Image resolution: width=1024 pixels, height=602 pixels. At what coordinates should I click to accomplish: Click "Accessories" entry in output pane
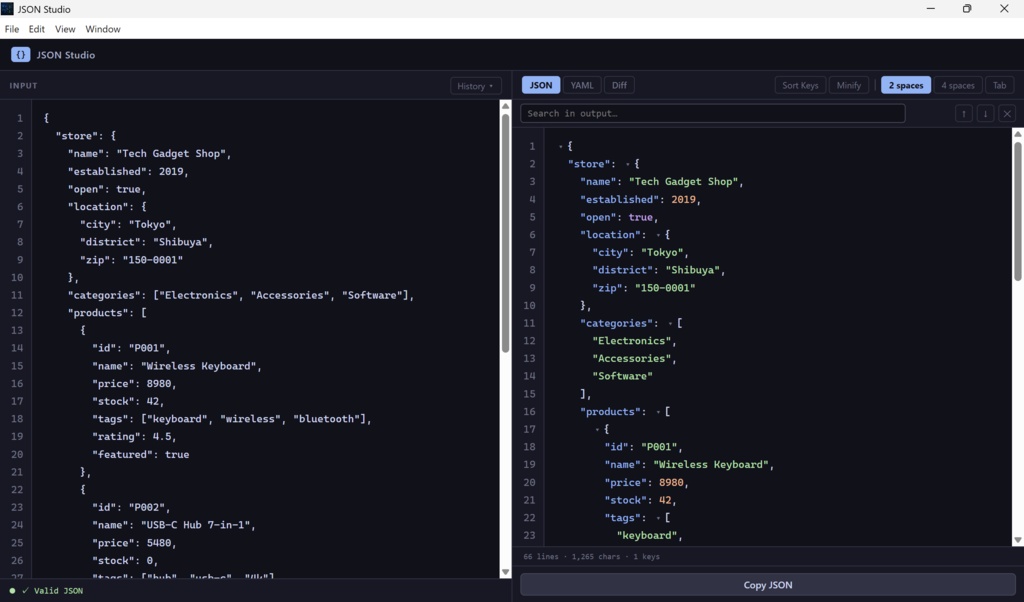(632, 358)
